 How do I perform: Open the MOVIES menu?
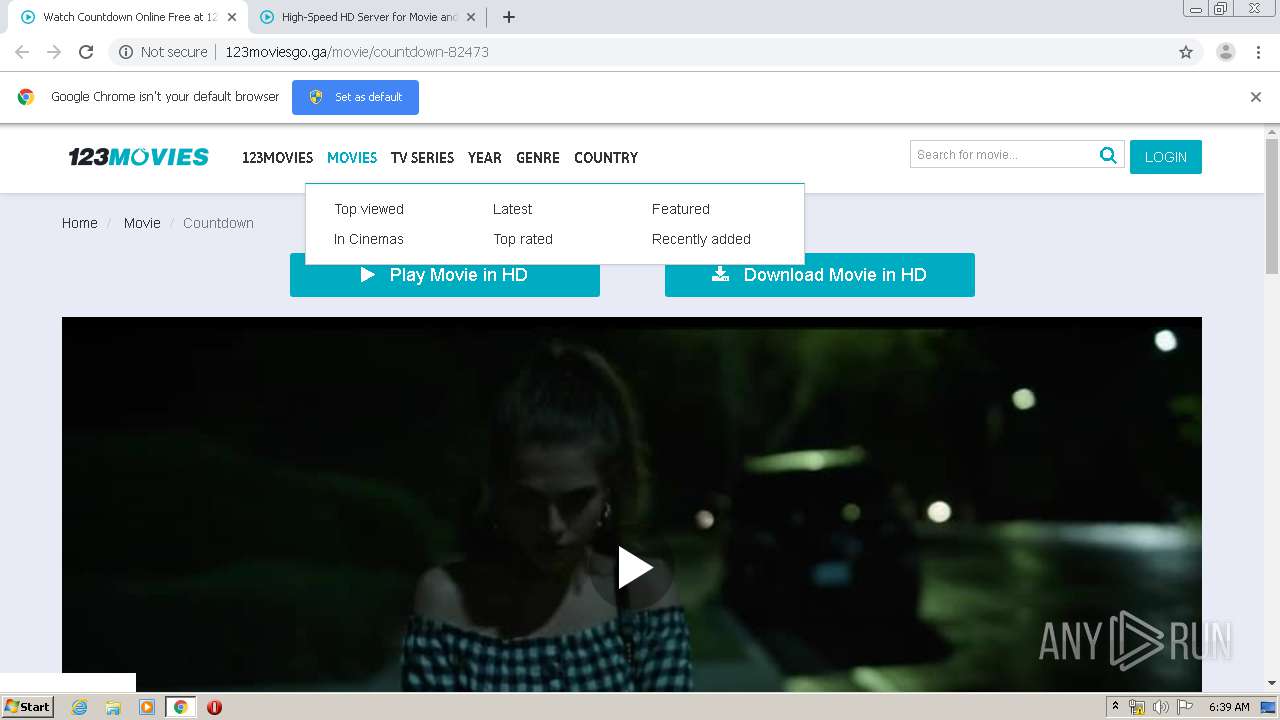point(352,158)
